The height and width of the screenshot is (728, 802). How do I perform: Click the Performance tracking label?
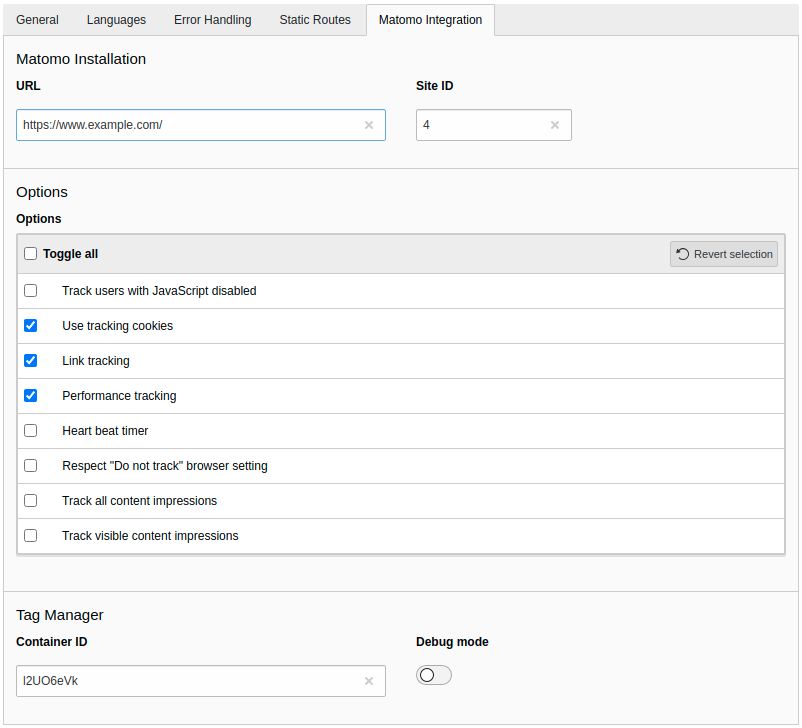pos(119,396)
